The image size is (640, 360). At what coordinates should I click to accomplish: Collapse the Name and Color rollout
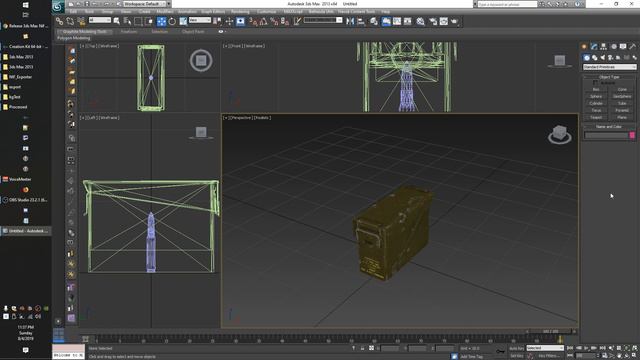[x=609, y=127]
